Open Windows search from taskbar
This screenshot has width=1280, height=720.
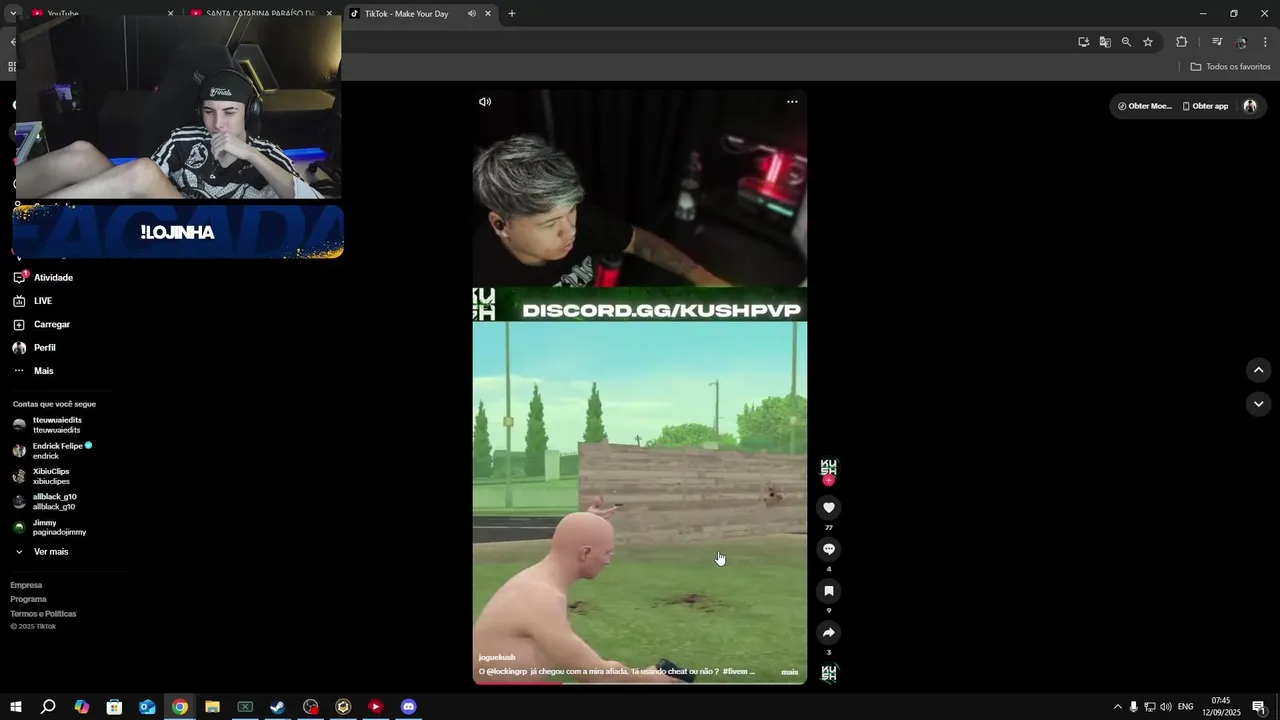(x=48, y=707)
